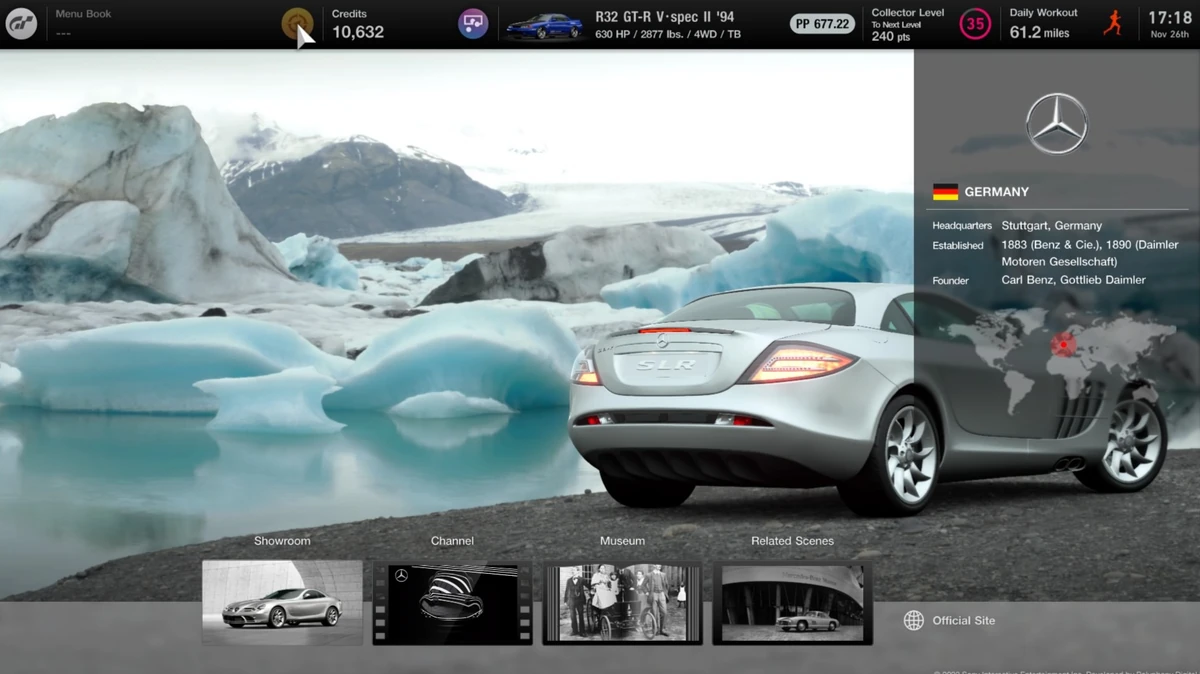Click the Credits 10,632 value
The height and width of the screenshot is (674, 1200).
pos(358,33)
